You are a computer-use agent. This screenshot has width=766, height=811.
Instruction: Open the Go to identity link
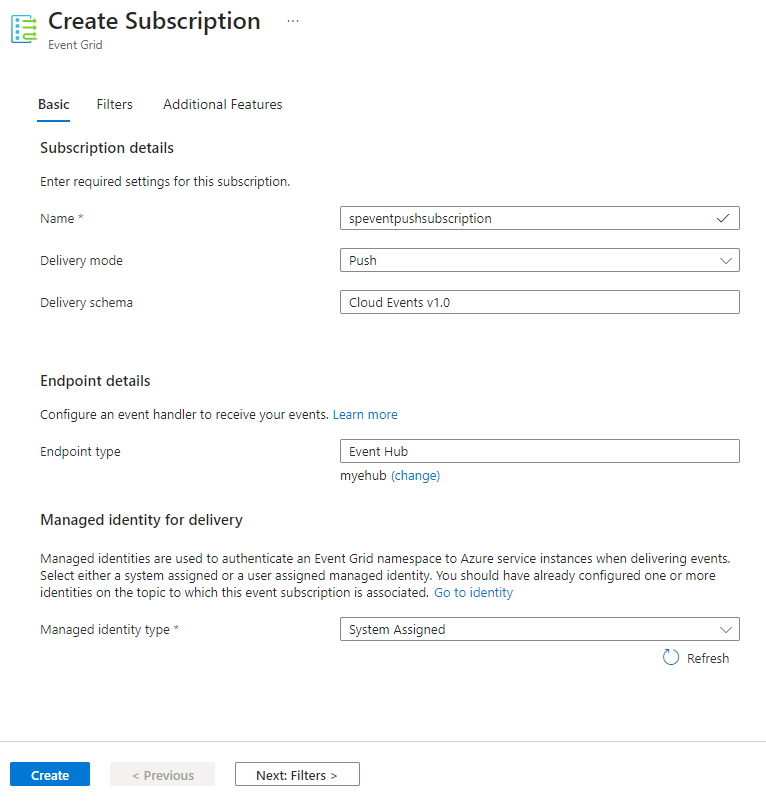473,592
